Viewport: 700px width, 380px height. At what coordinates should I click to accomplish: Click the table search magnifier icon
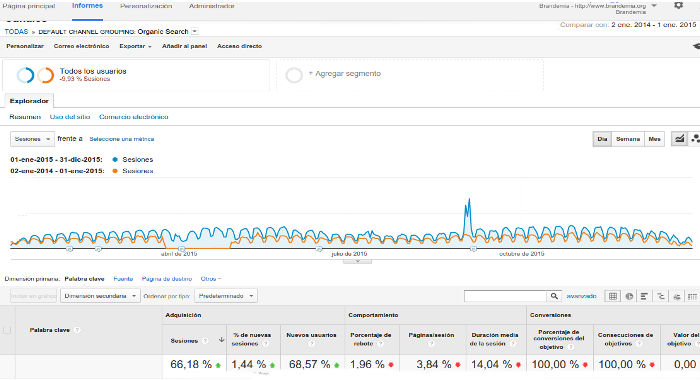554,296
